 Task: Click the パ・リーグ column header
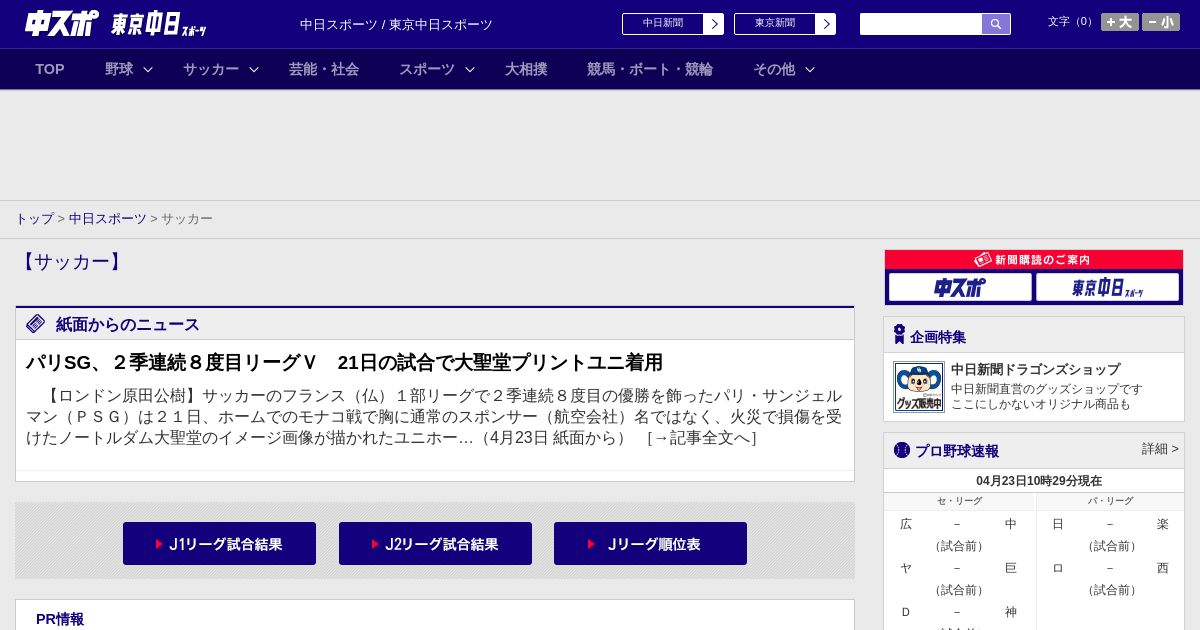[1110, 501]
